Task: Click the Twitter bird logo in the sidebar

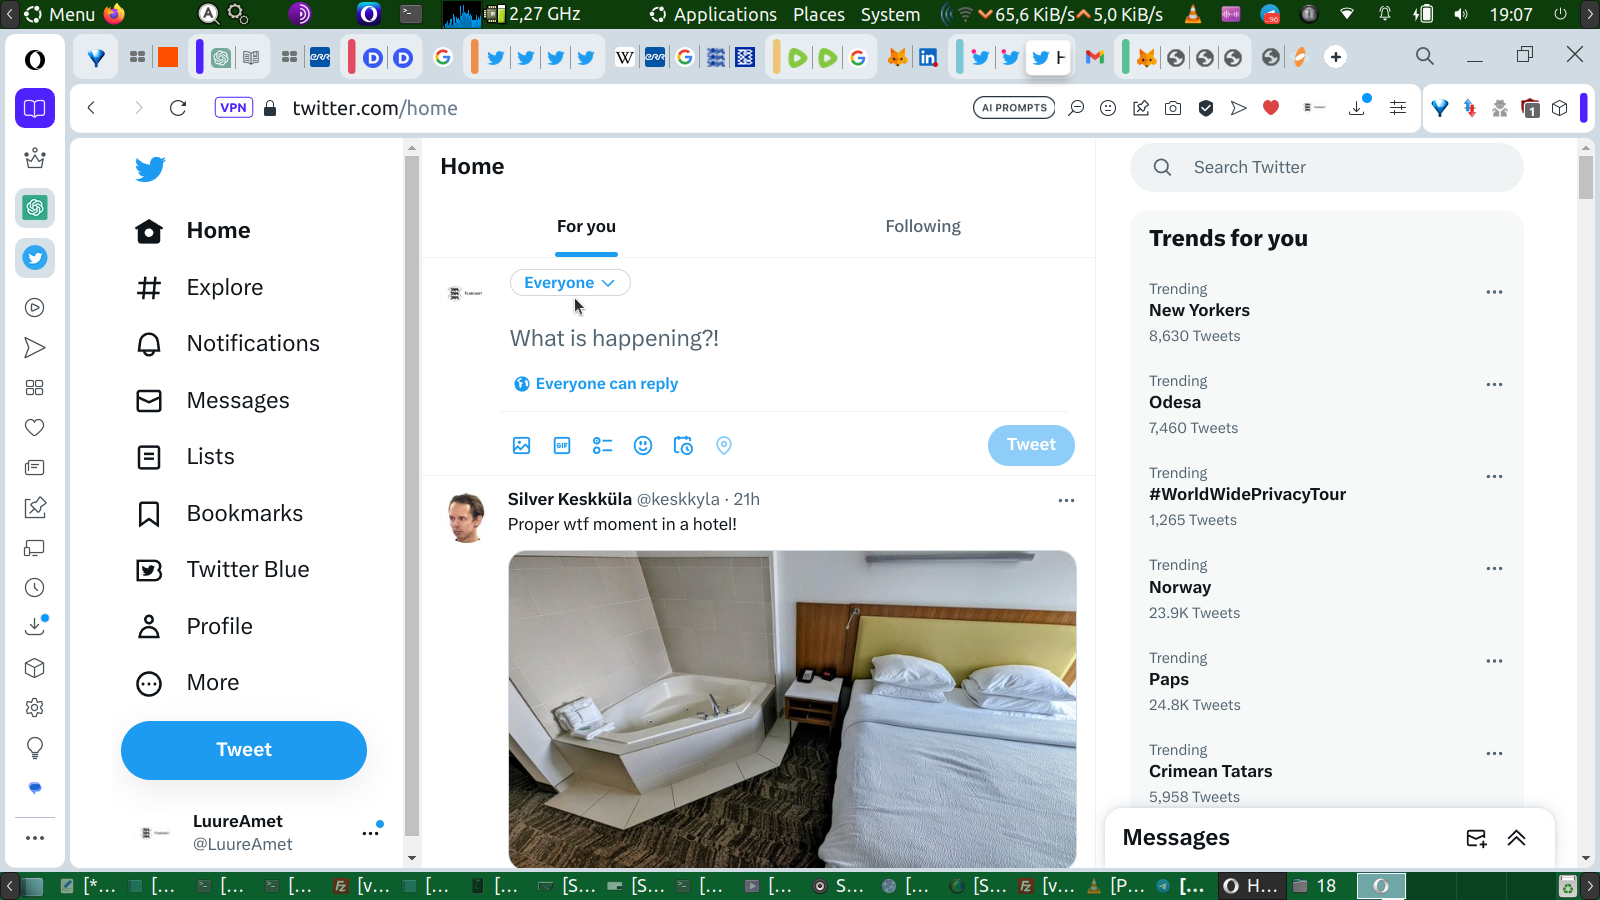Action: tap(150, 169)
